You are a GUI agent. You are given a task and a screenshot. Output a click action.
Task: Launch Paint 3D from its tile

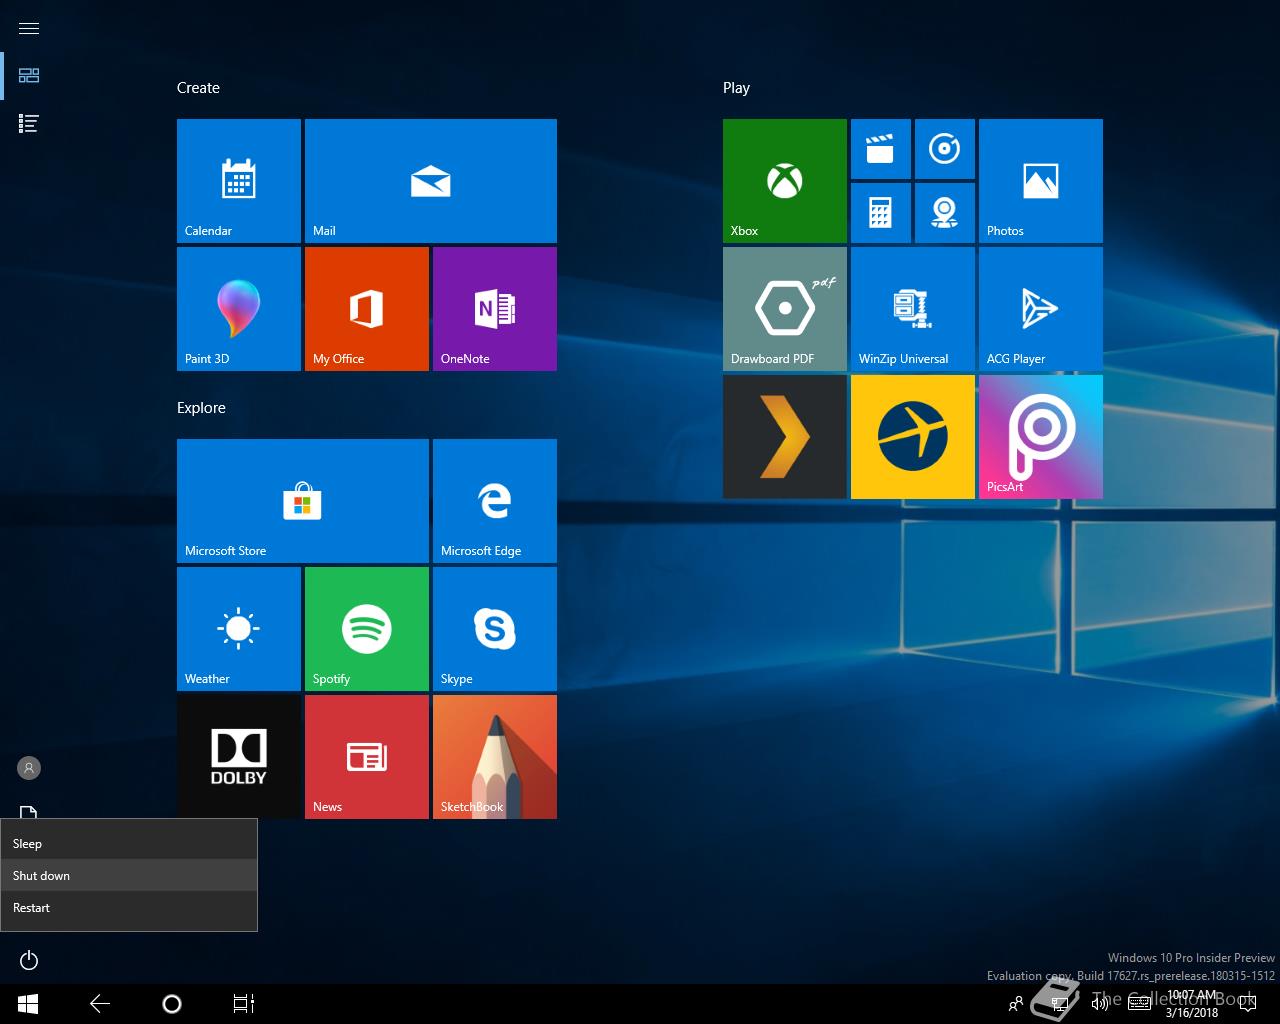(239, 309)
